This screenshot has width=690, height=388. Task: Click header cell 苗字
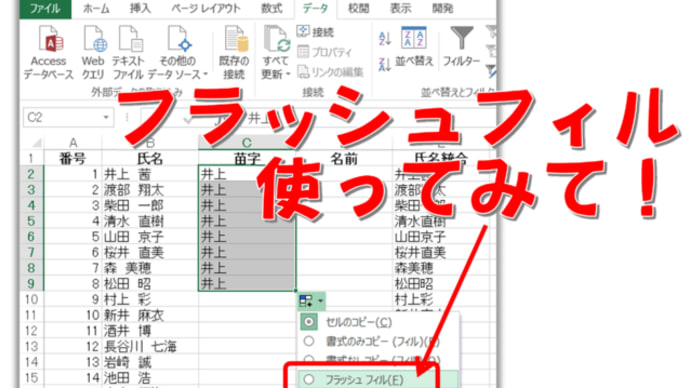pyautogui.click(x=247, y=158)
